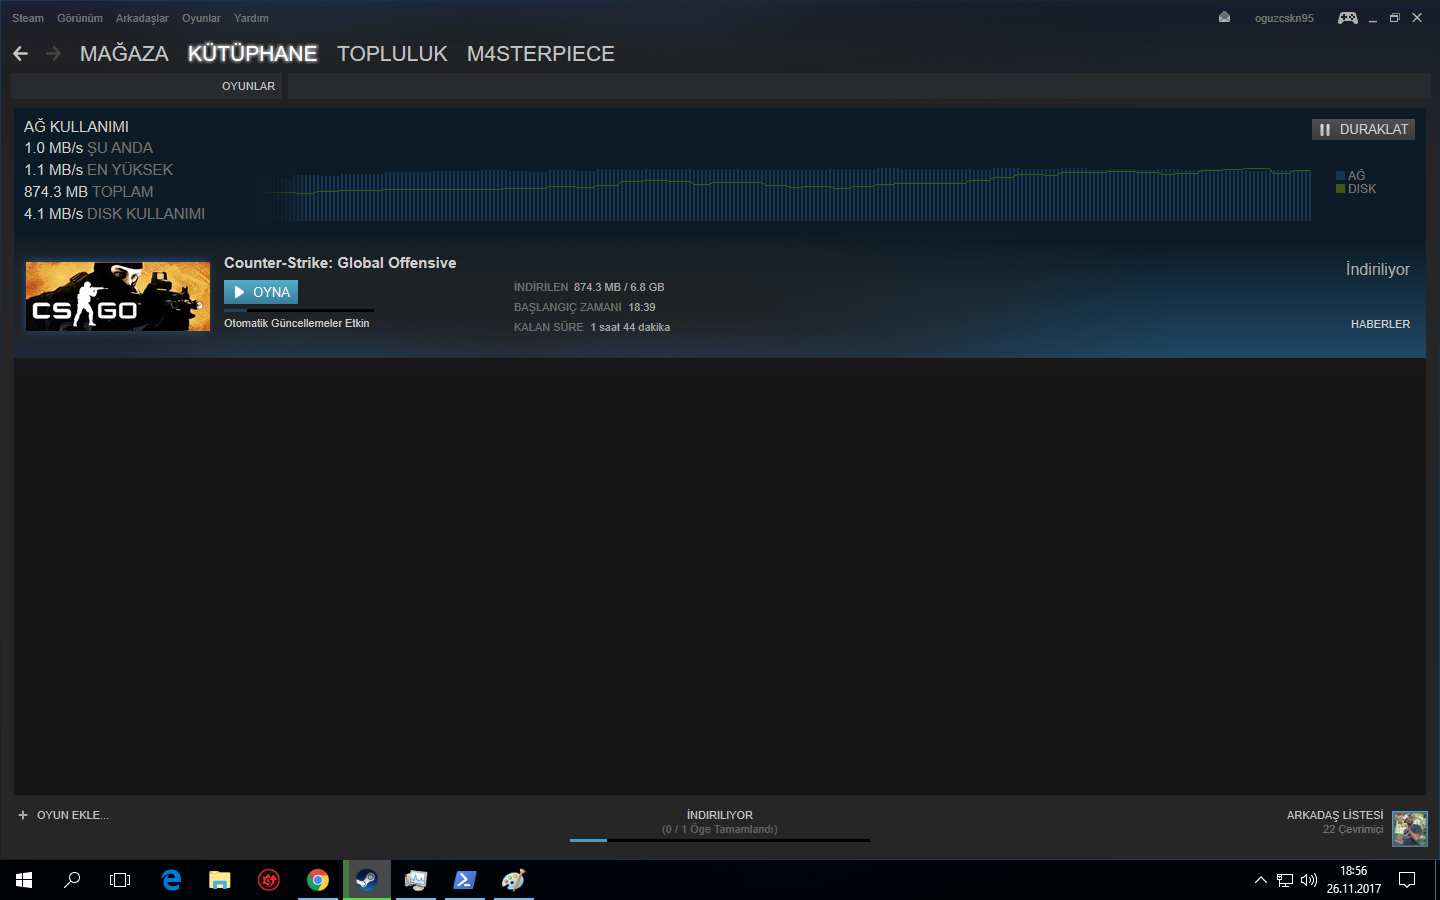Open the Windows Start menu
This screenshot has height=900, width=1440.
click(x=24, y=880)
